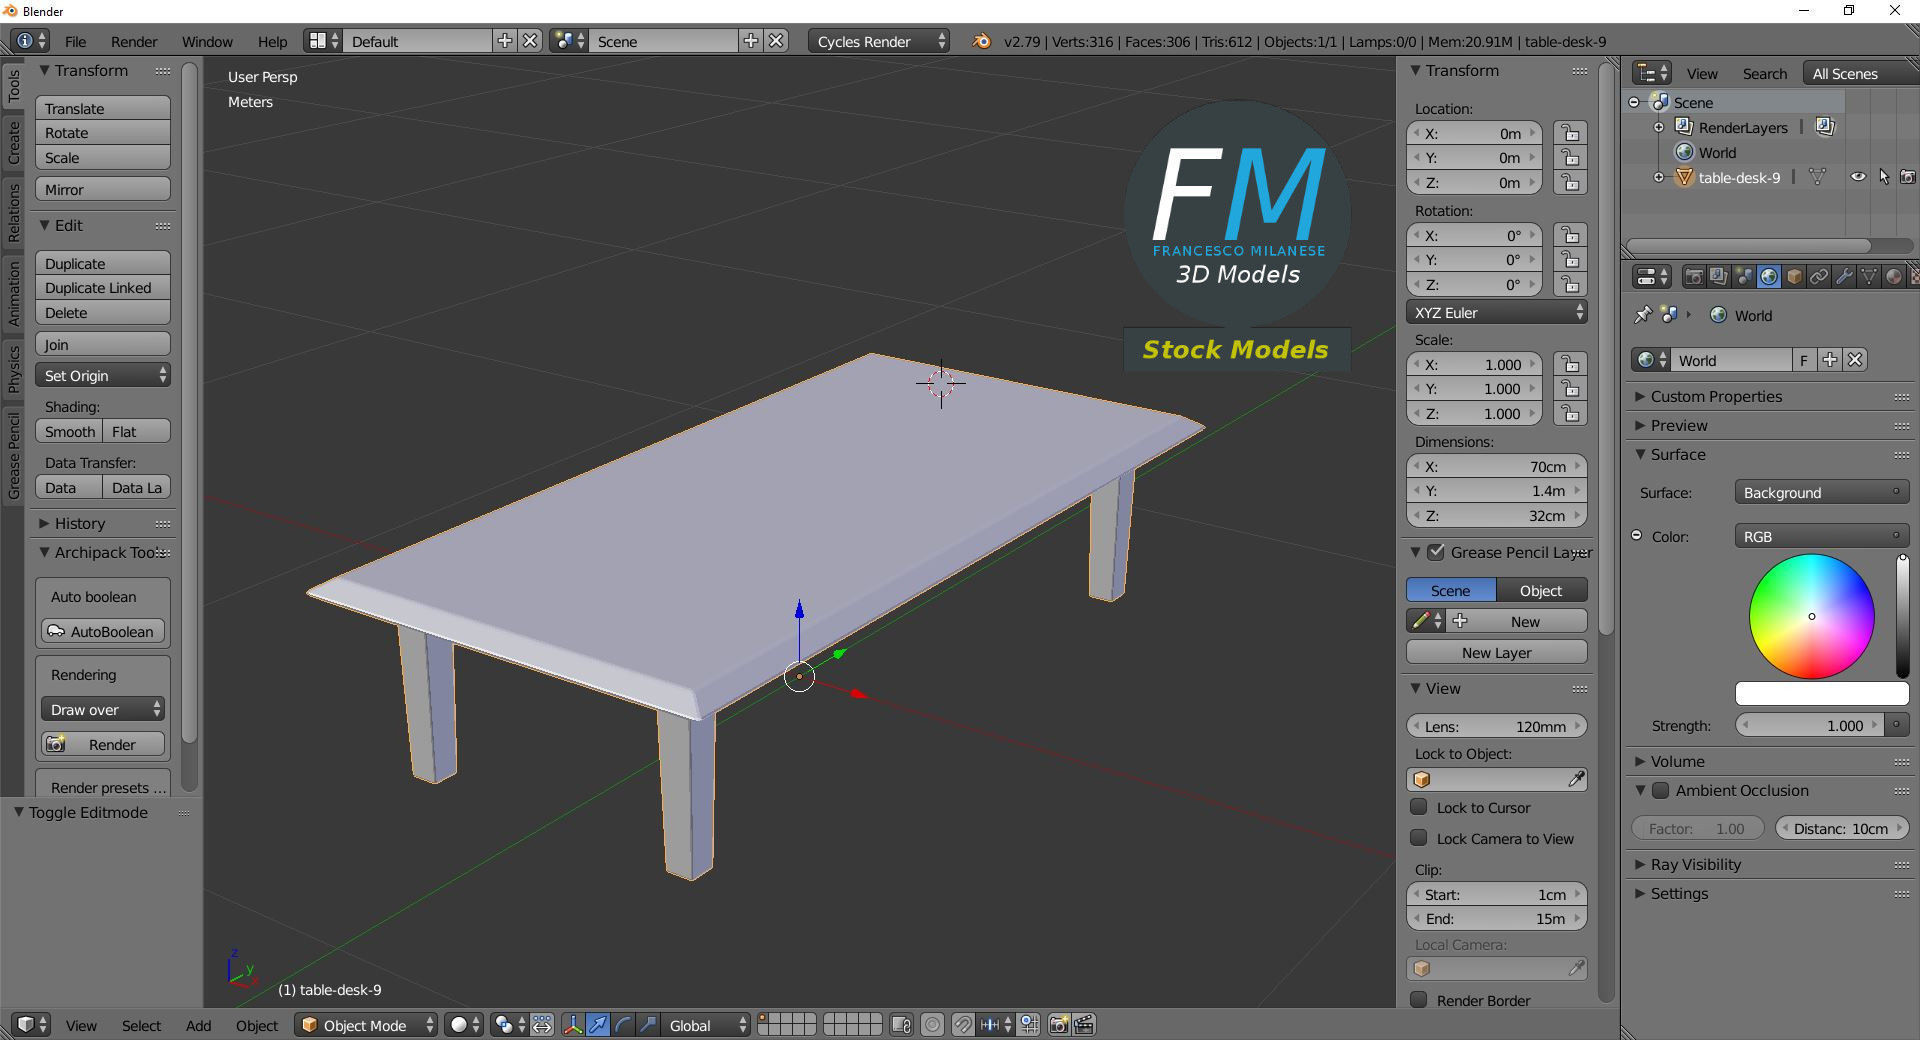Image resolution: width=1920 pixels, height=1040 pixels.
Task: Open the Render Layers properties tab
Action: 1719,277
